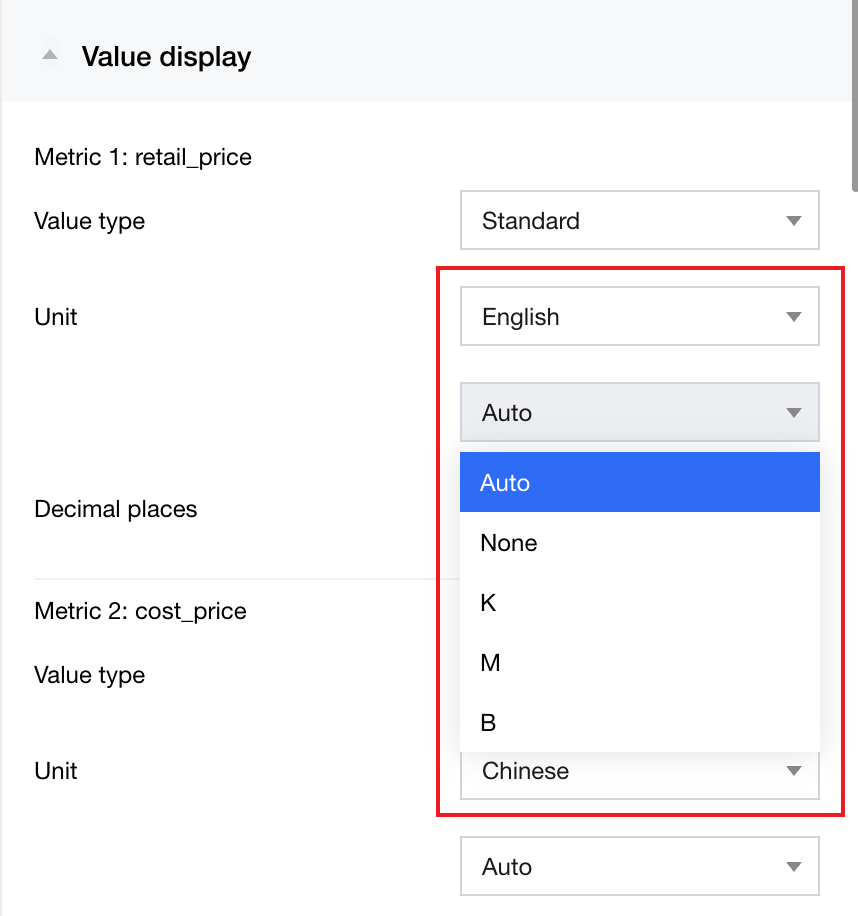
Task: Close the expanded Auto dropdown under English
Action: pyautogui.click(x=639, y=412)
